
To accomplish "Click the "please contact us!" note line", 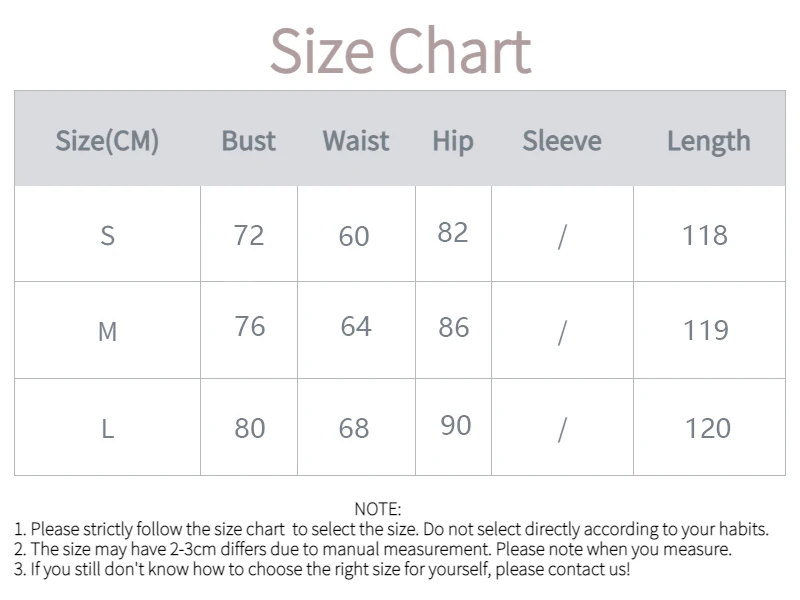I will [x=322, y=569].
